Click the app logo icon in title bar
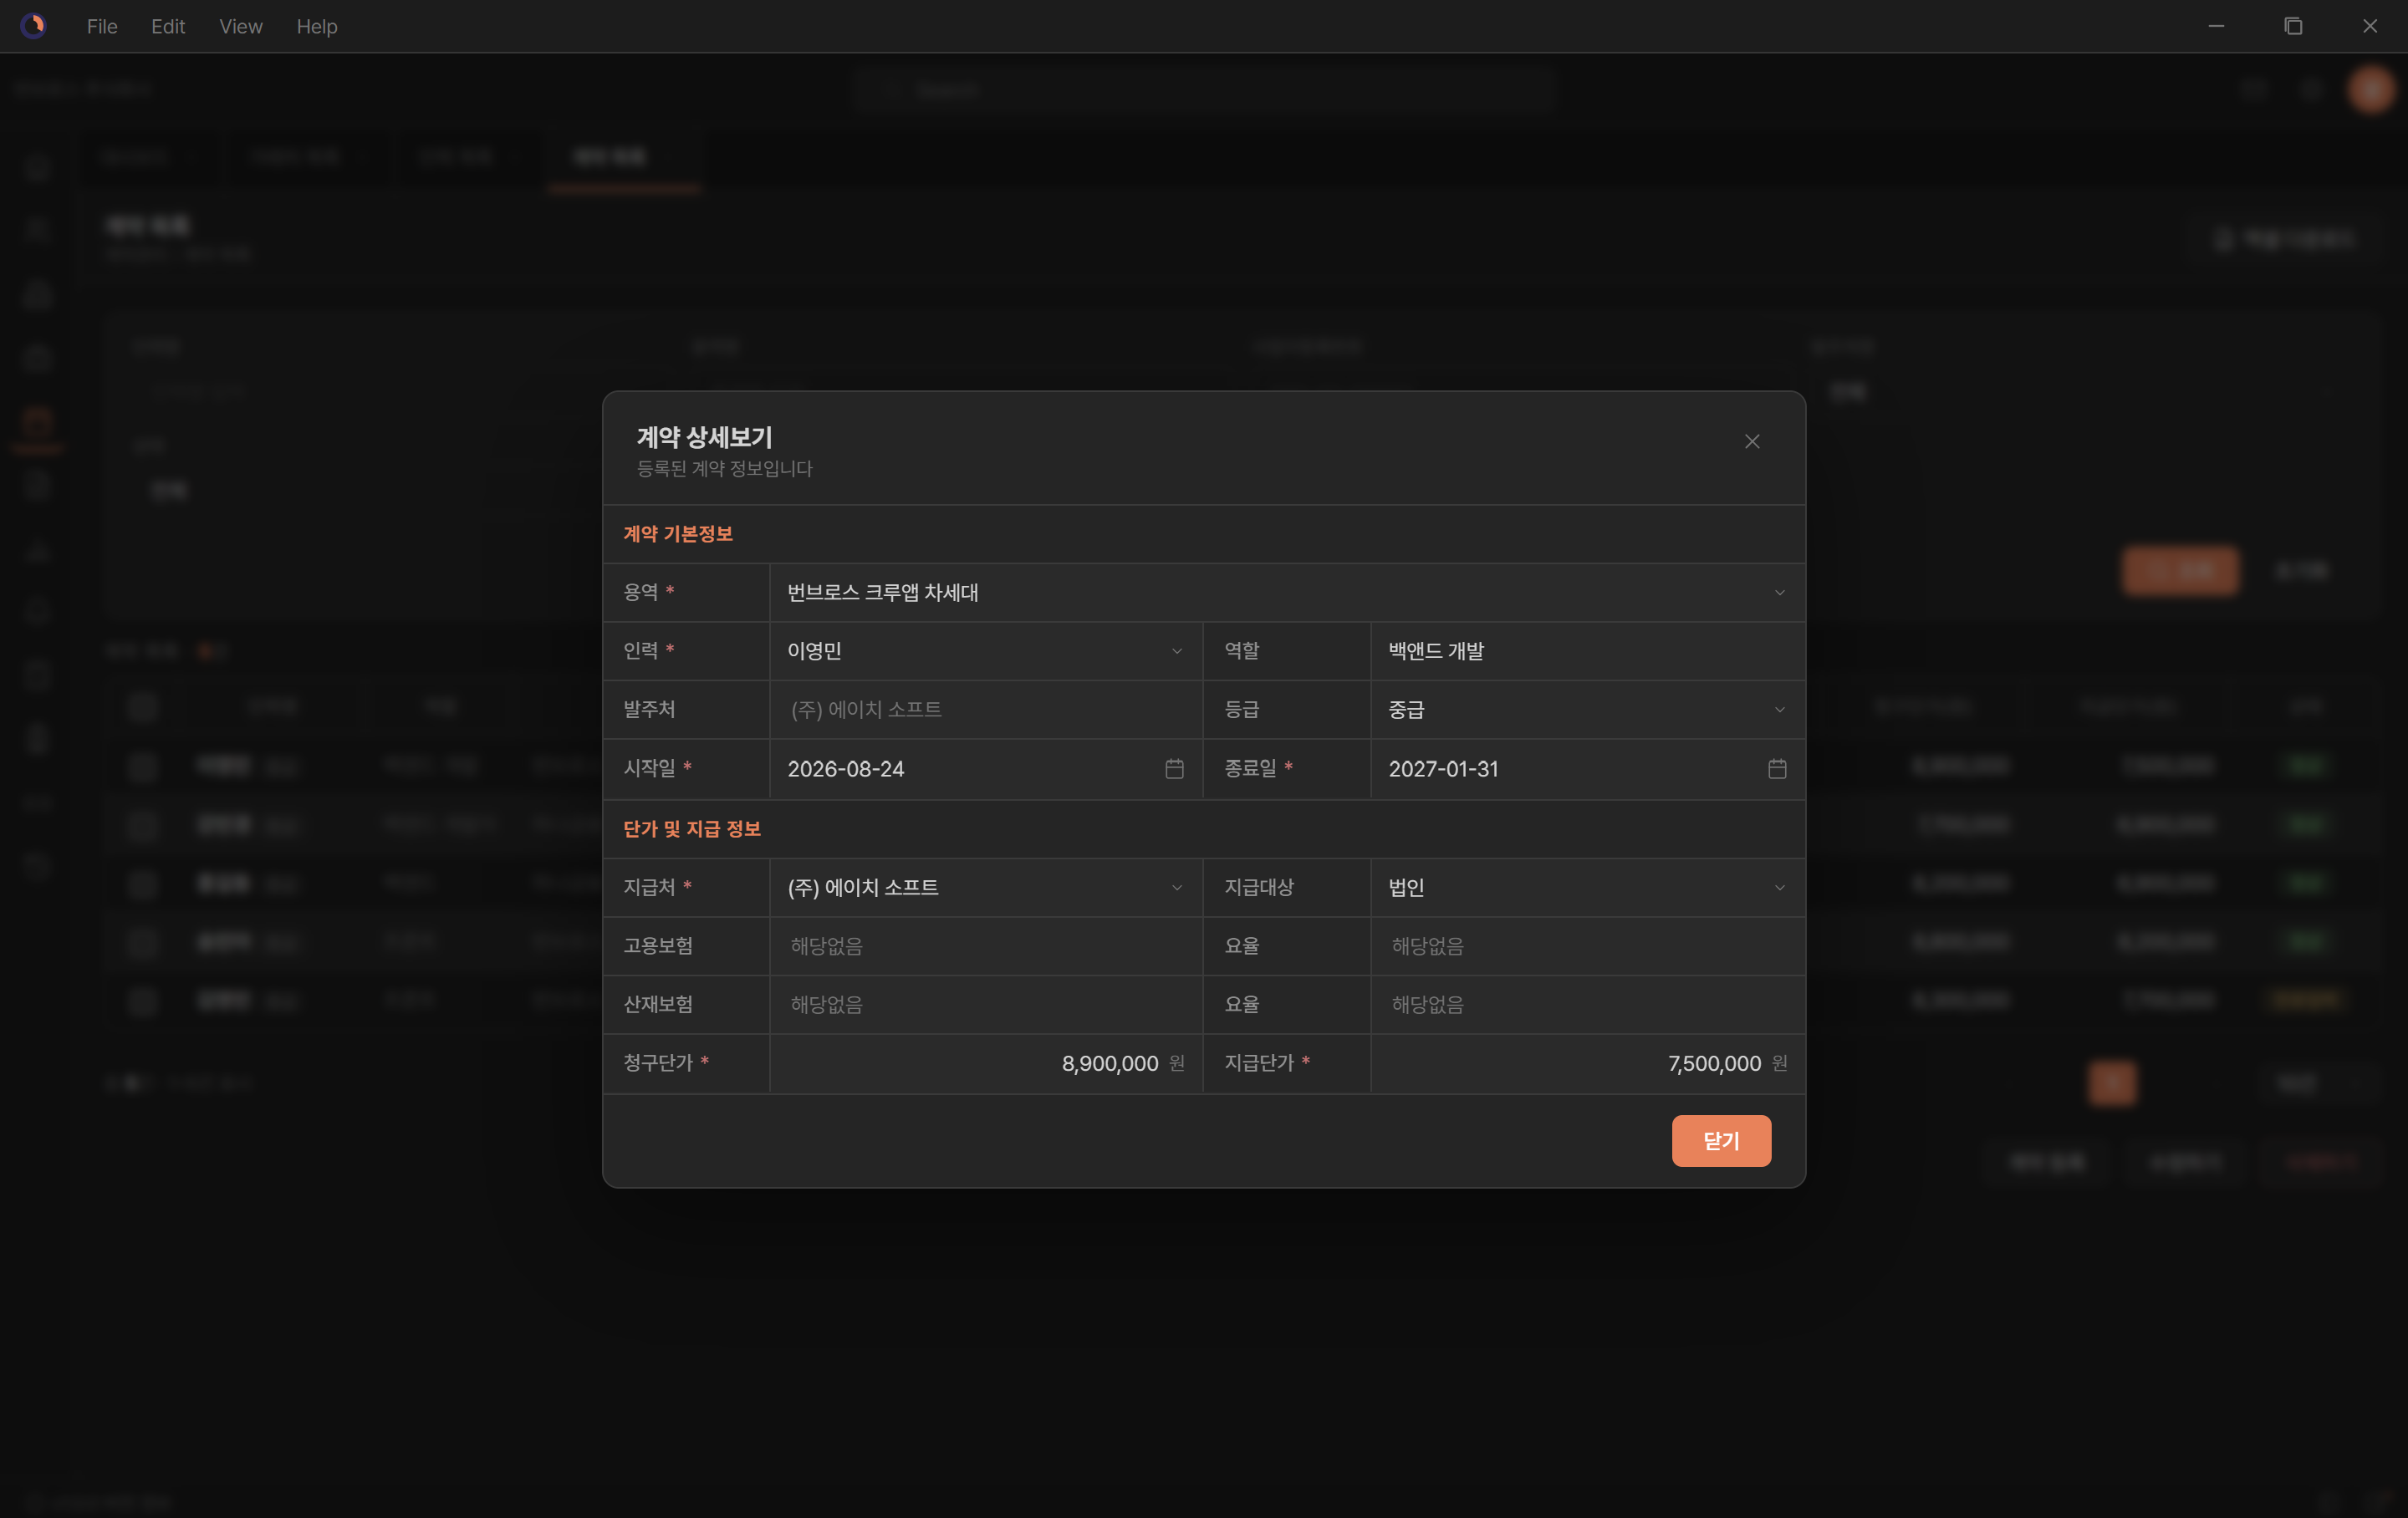 33,26
